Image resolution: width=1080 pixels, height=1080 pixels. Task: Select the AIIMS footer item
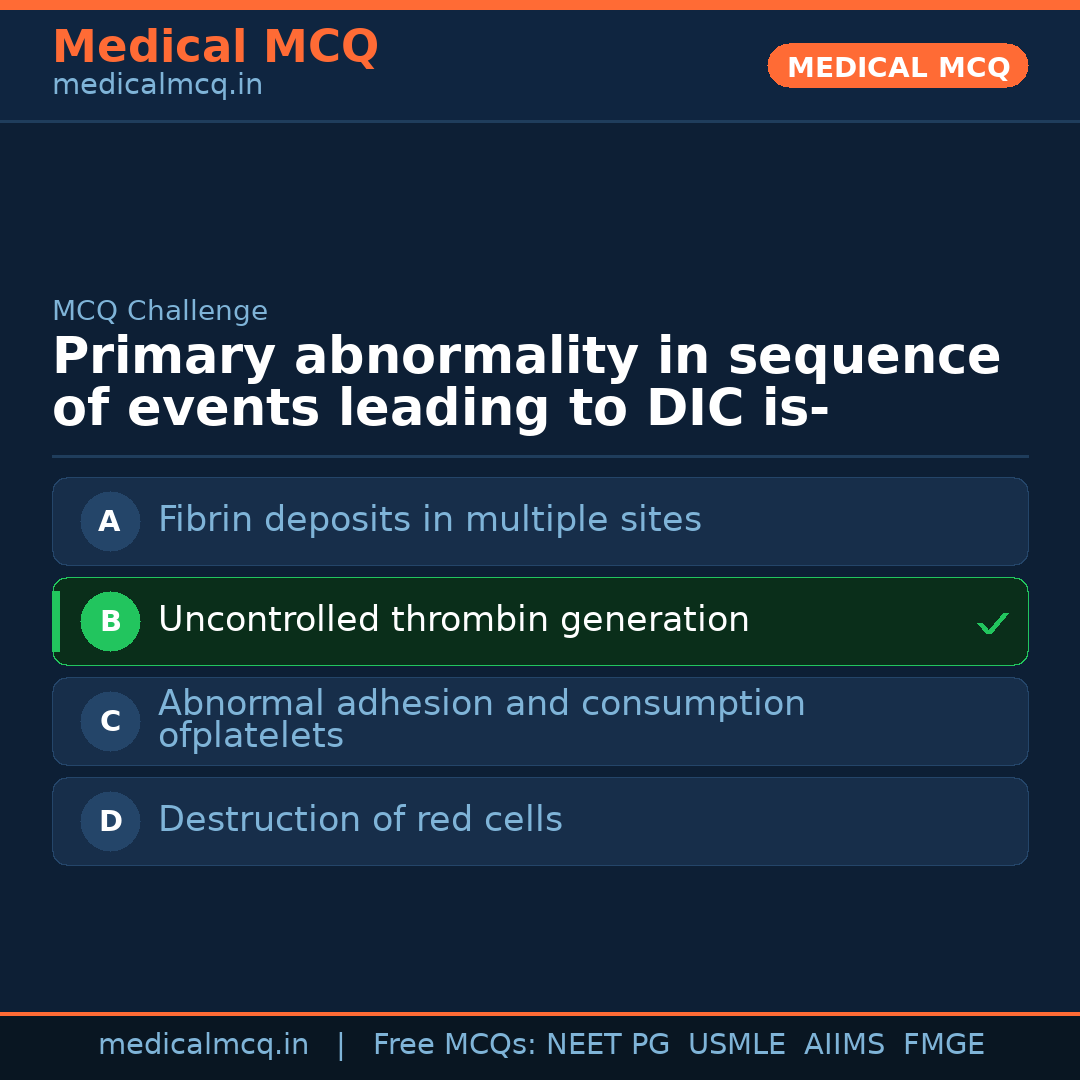[x=844, y=1045]
